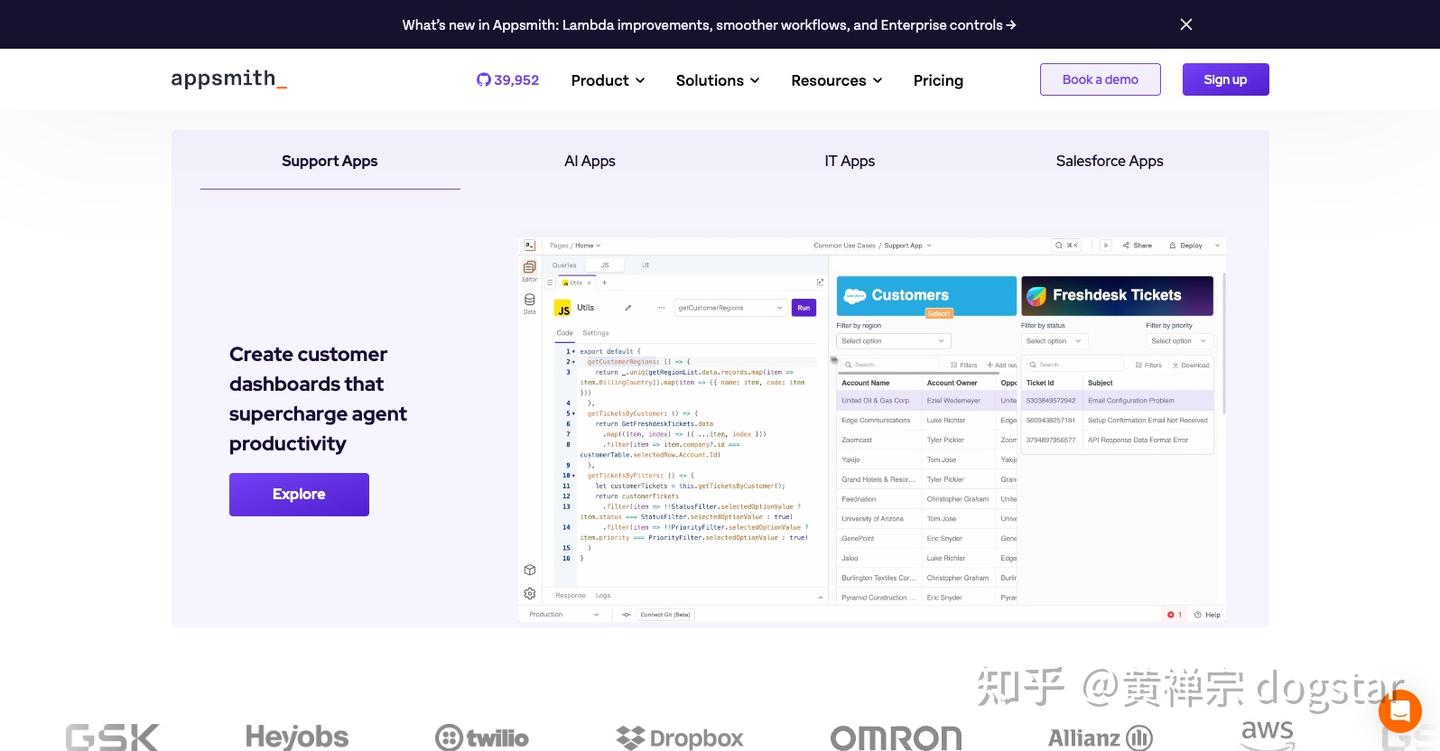
Task: Open the Logs tab in the bottom pane
Action: tap(603, 595)
